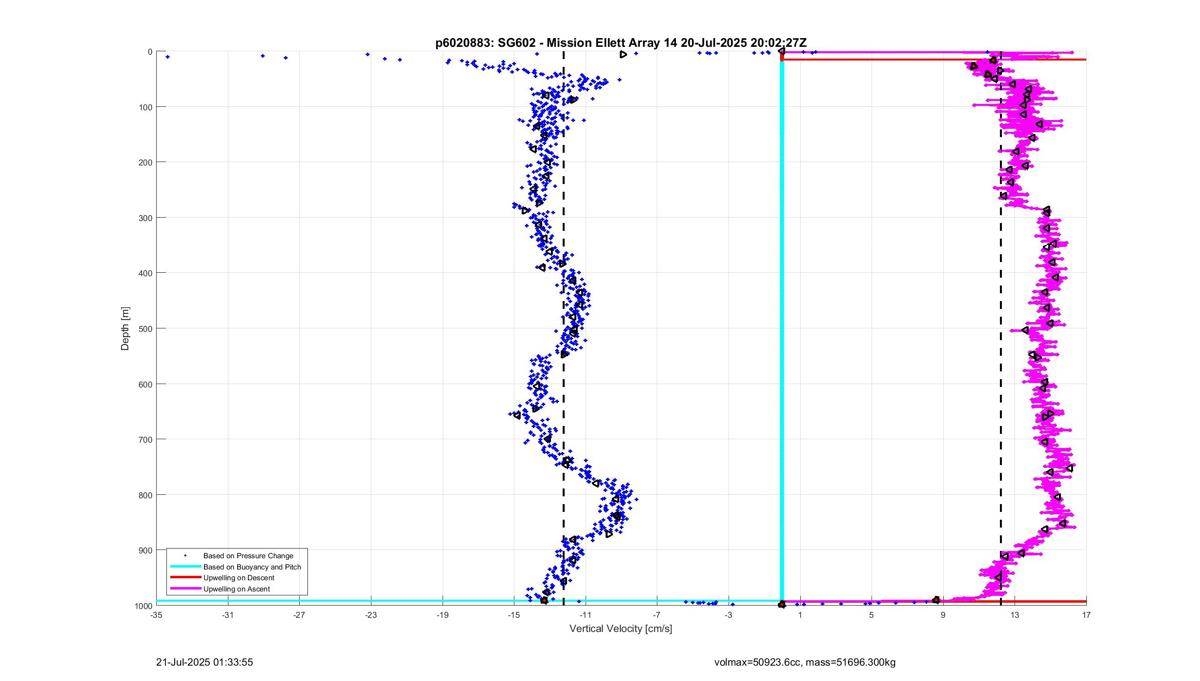Click the 'volmax=50923.6cc, mass=51696.300kg' footer text

805,662
